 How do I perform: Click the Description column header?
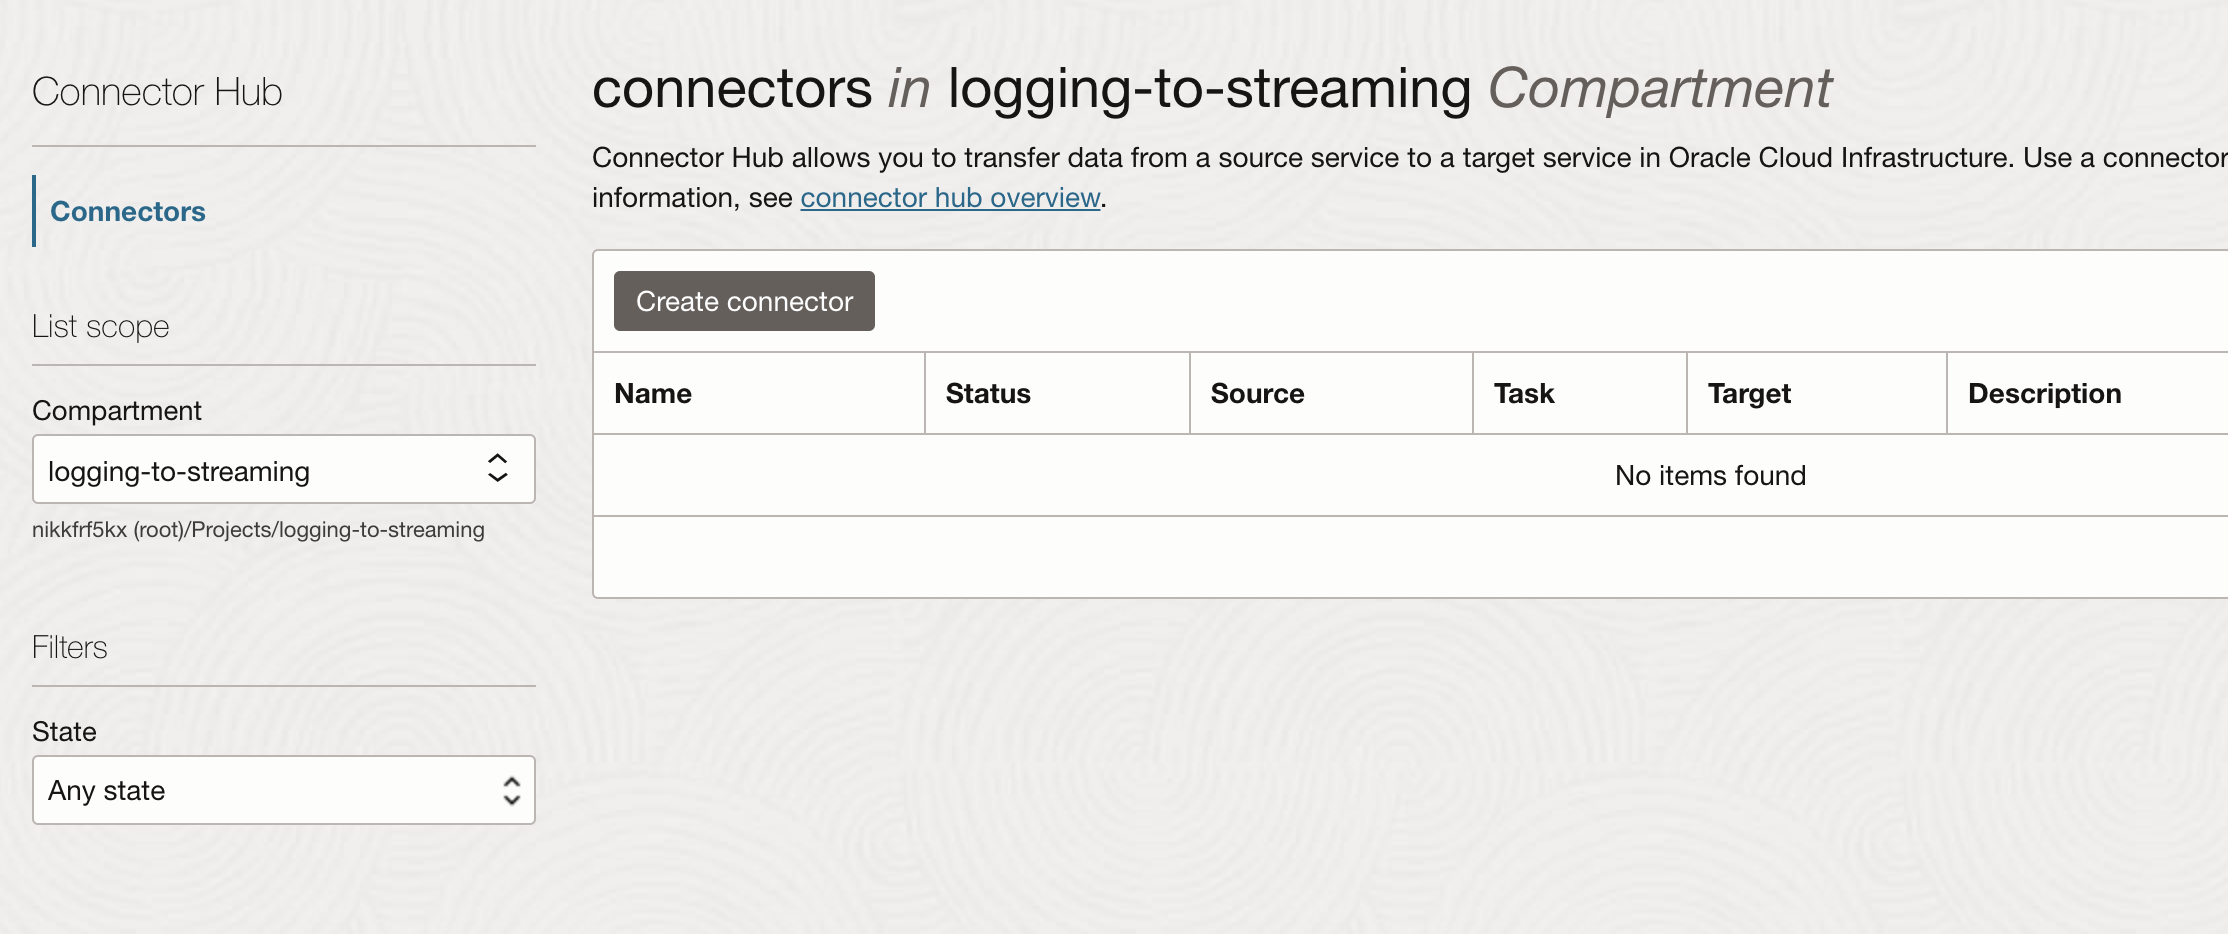2044,393
